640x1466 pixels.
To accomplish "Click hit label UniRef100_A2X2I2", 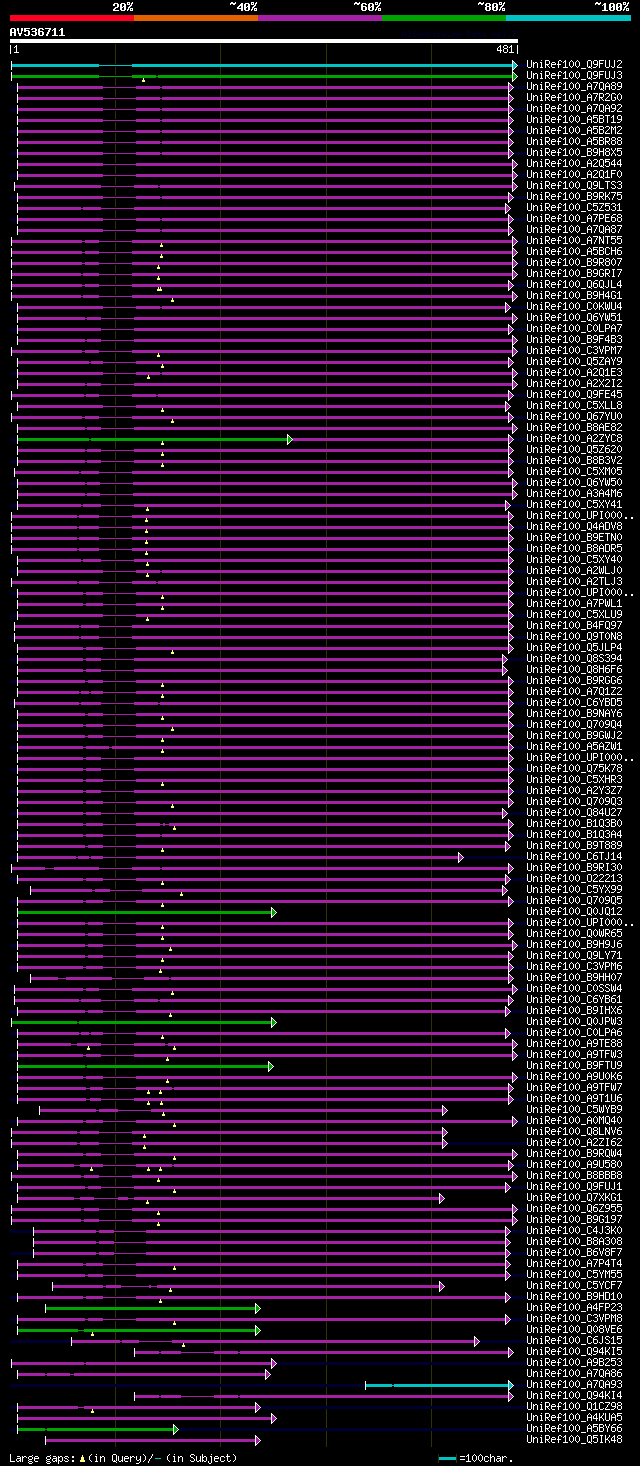I will click(x=575, y=383).
